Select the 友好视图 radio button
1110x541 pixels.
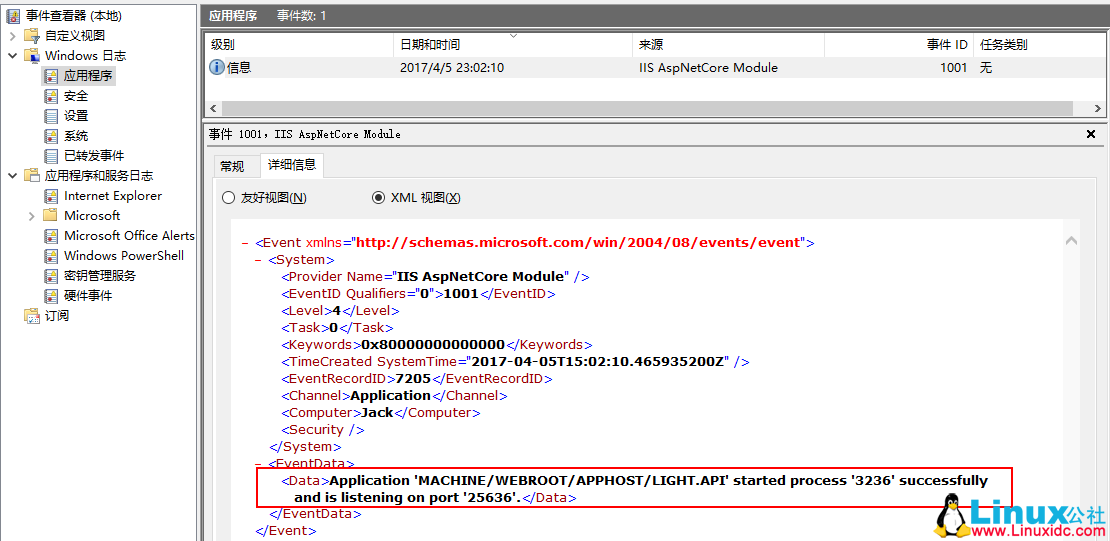point(228,198)
